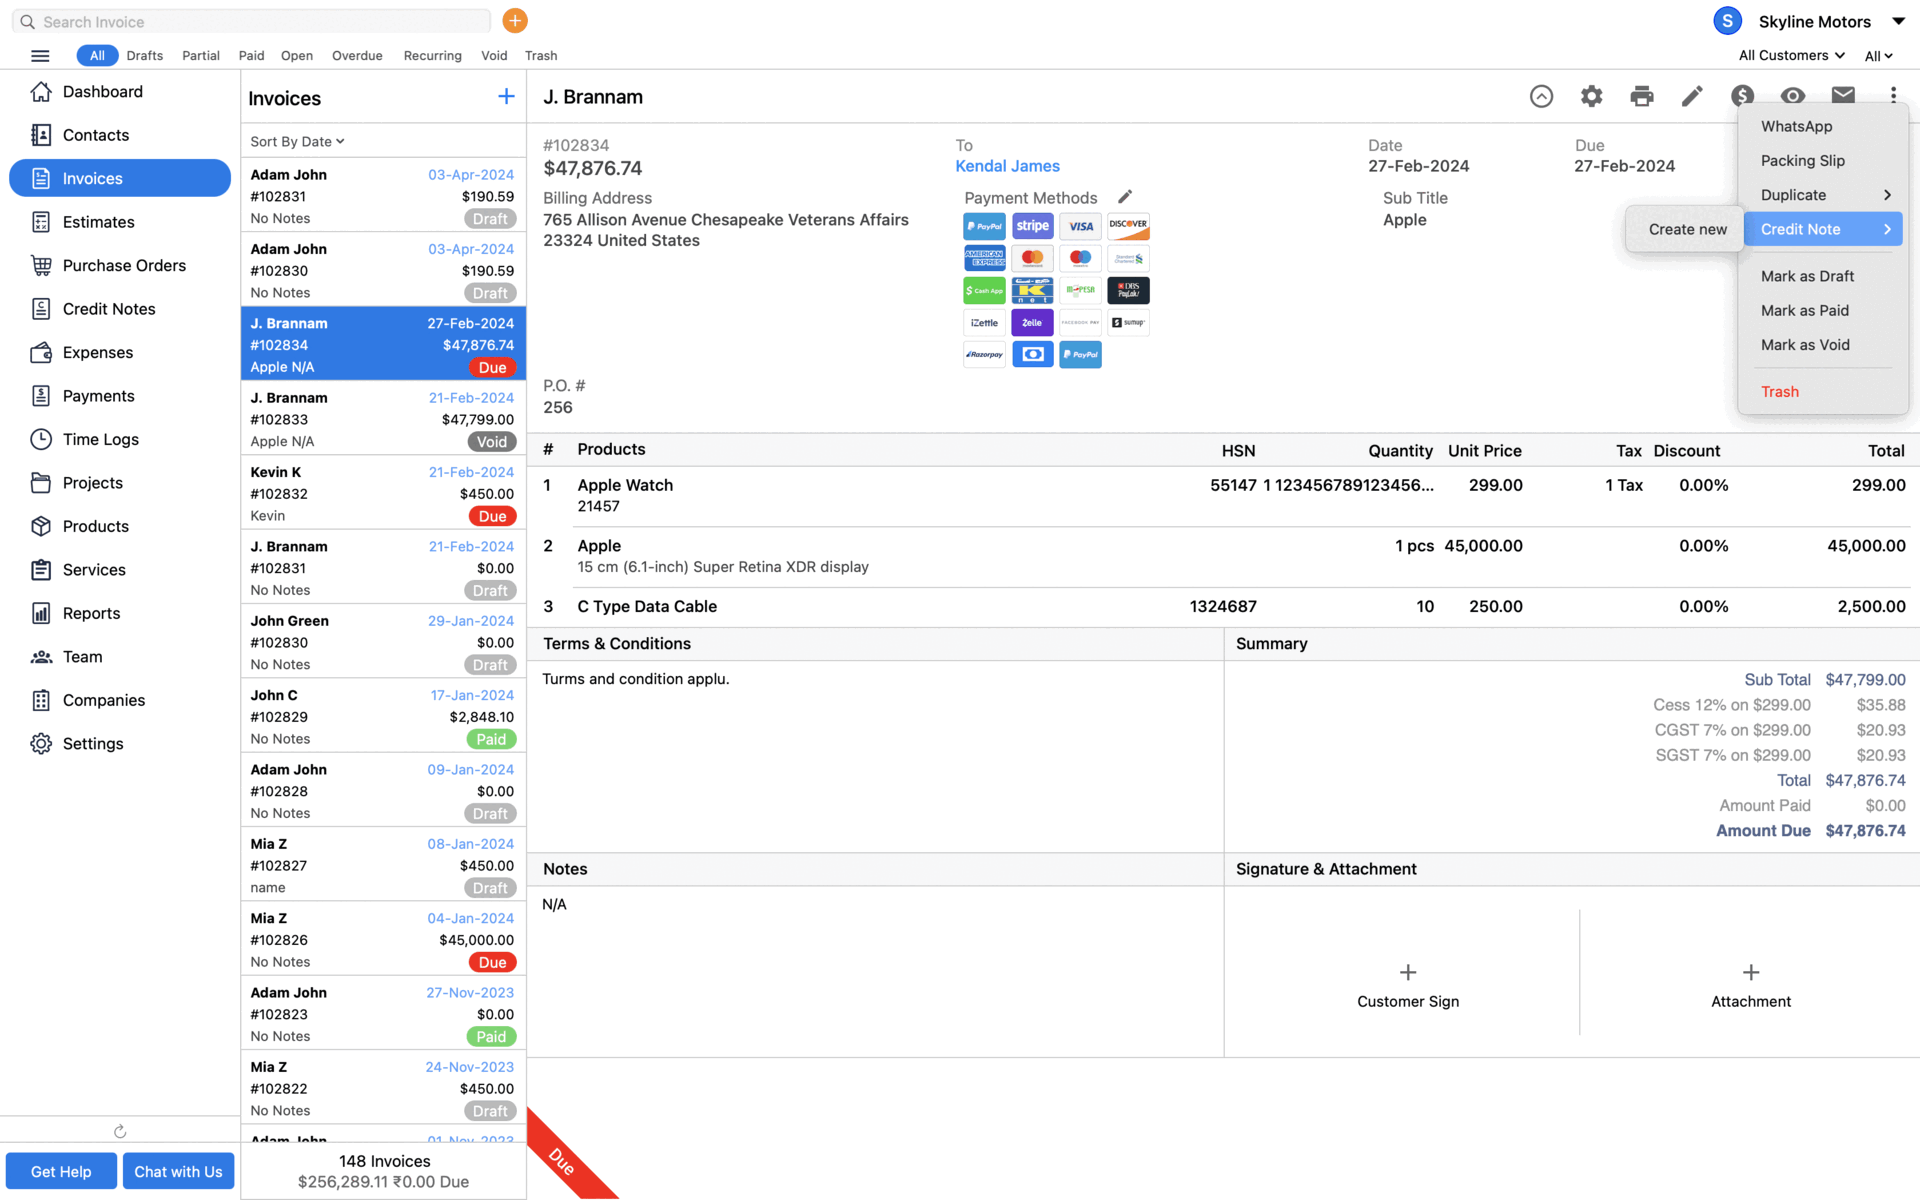
Task: Select the Void filter tab
Action: point(494,56)
